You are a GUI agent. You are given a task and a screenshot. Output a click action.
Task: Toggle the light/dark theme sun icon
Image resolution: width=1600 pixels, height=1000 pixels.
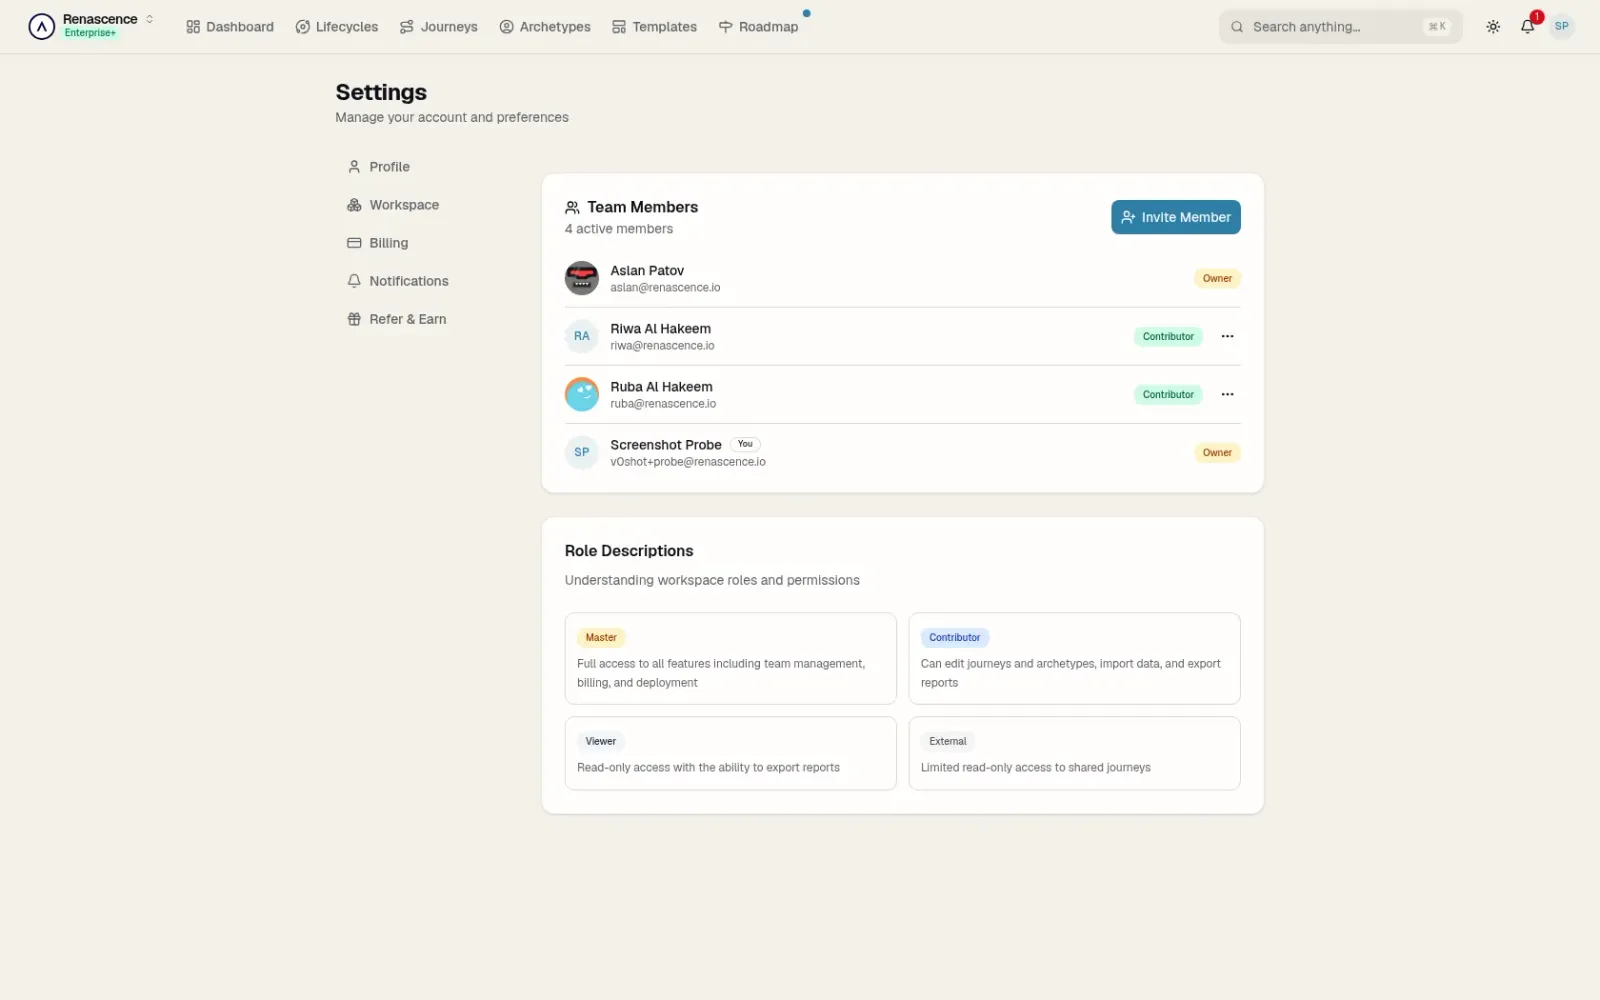click(x=1493, y=27)
